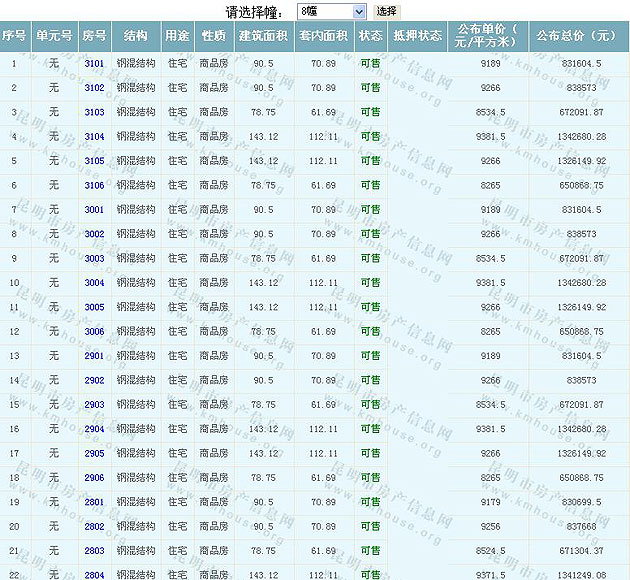Open room 2905 details link

click(94, 453)
